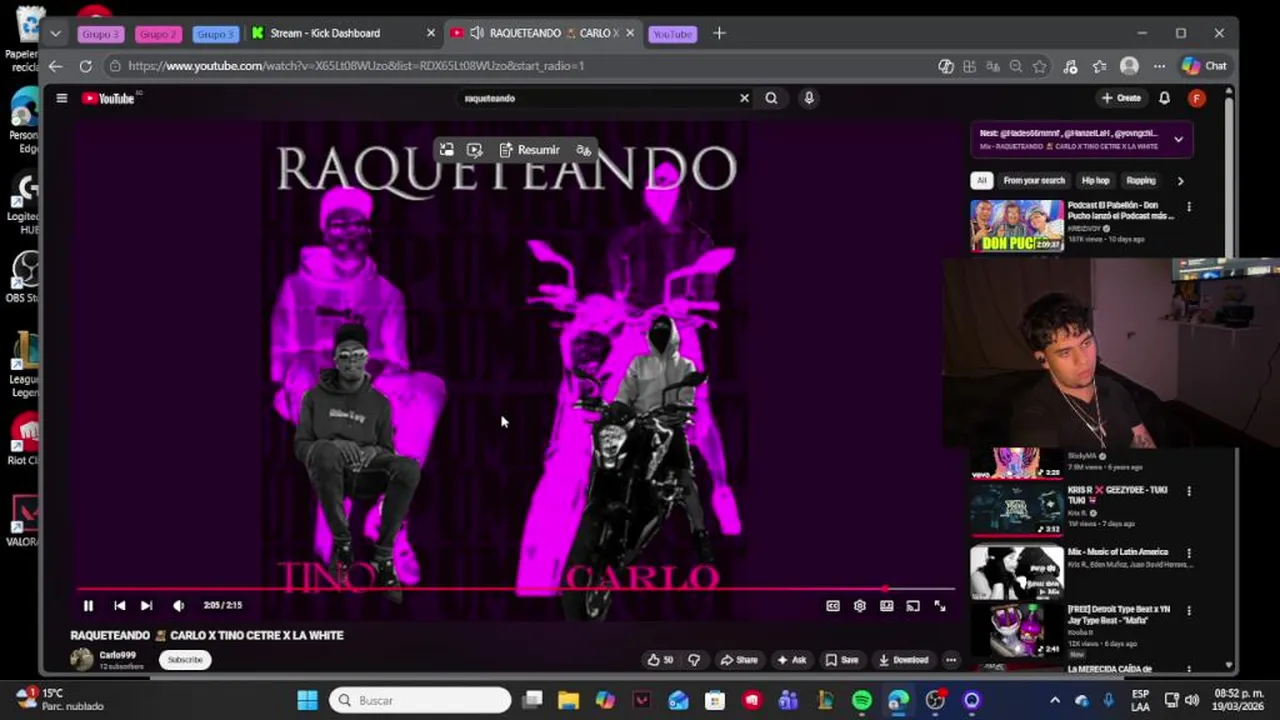Image resolution: width=1280 pixels, height=720 pixels.
Task: Enter fullscreen video mode
Action: click(x=940, y=605)
